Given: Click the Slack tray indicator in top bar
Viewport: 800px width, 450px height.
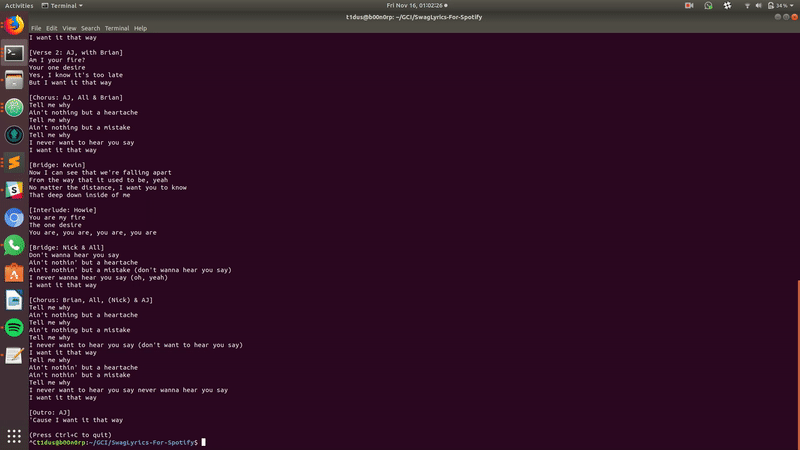Looking at the screenshot, I should coord(728,6).
